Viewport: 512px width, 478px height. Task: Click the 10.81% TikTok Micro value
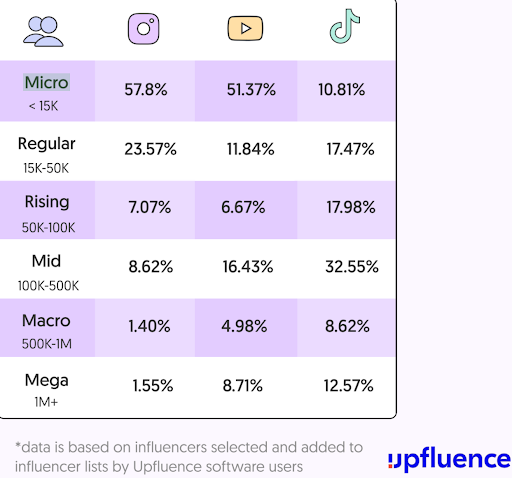[342, 90]
